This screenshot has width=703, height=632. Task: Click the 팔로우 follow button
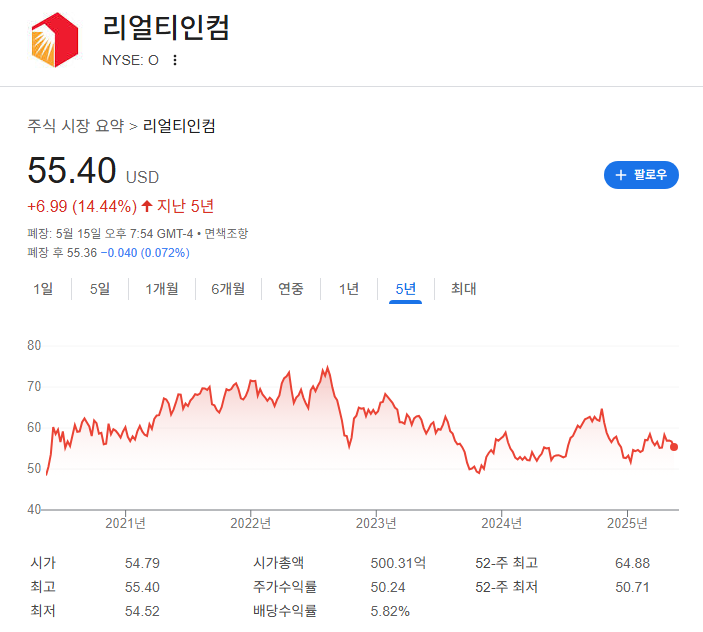coord(641,175)
